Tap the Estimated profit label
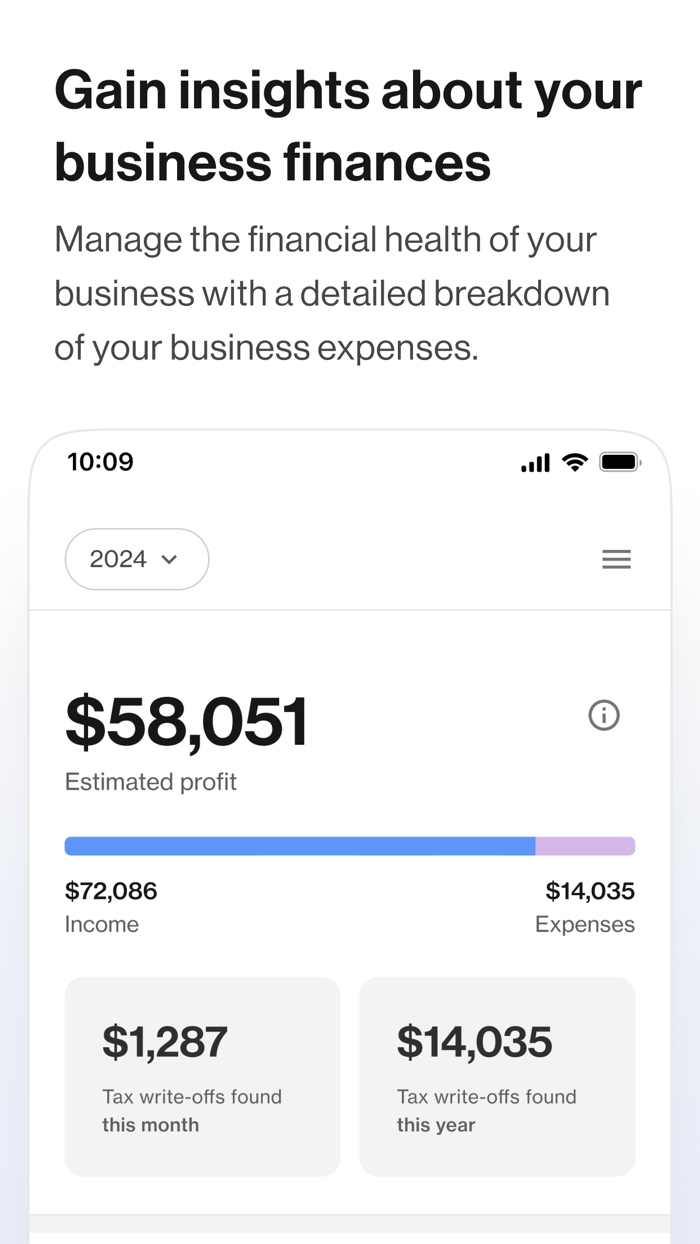The height and width of the screenshot is (1244, 700). click(151, 782)
